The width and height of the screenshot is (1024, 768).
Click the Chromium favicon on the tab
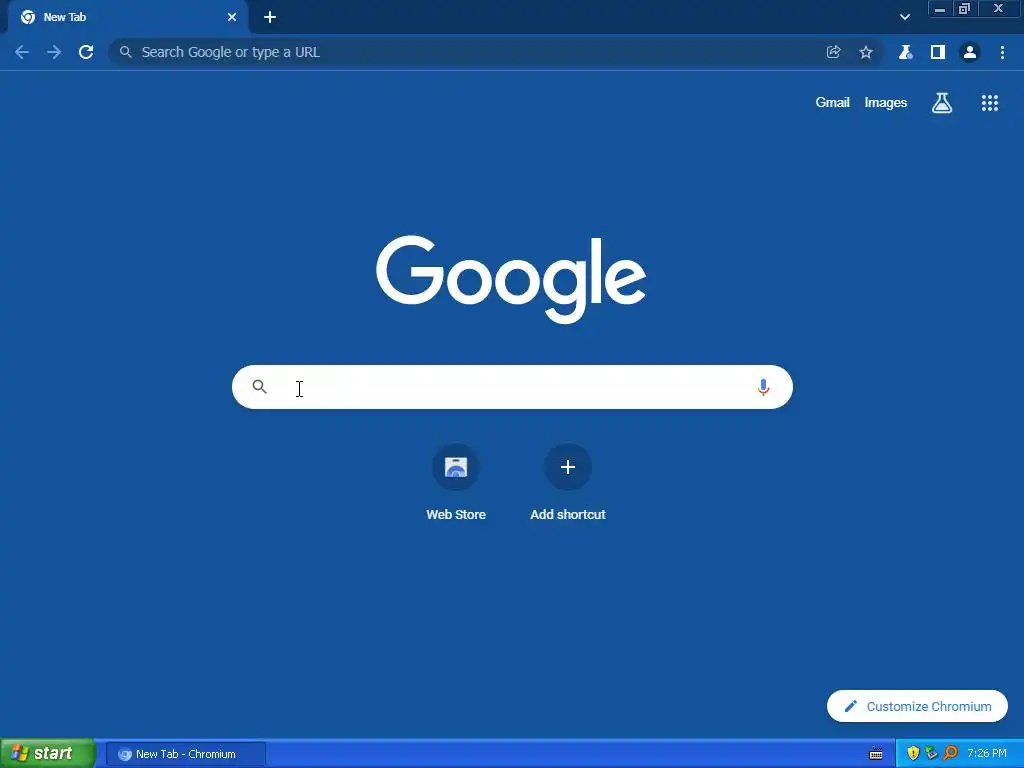(x=28, y=17)
